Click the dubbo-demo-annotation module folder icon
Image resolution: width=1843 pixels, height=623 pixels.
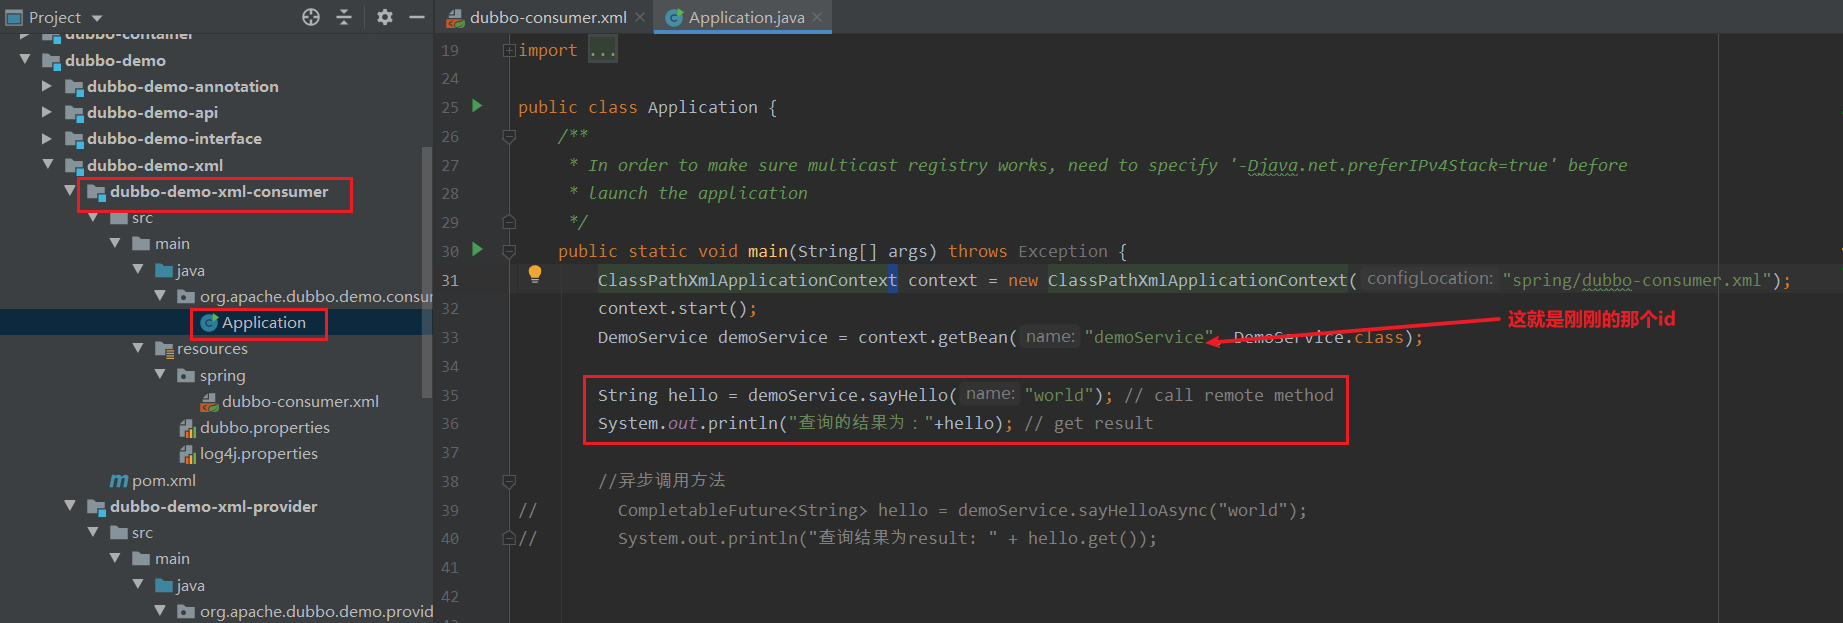coord(74,87)
